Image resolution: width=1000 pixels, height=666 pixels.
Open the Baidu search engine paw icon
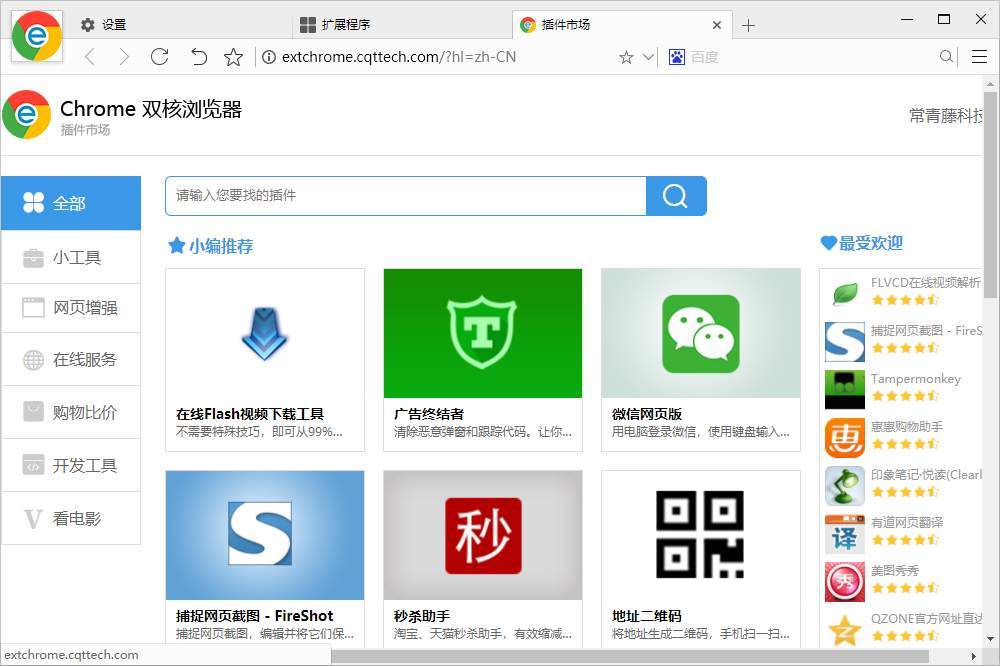click(x=677, y=57)
